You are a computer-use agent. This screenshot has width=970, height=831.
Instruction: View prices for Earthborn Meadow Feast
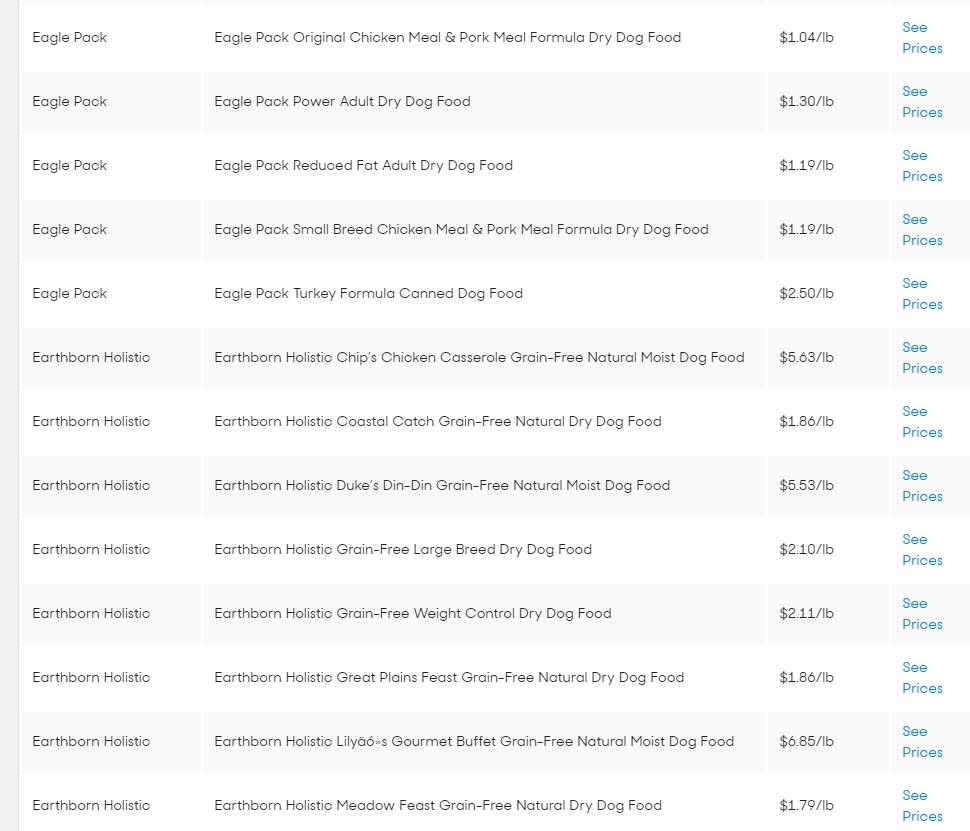click(x=921, y=806)
